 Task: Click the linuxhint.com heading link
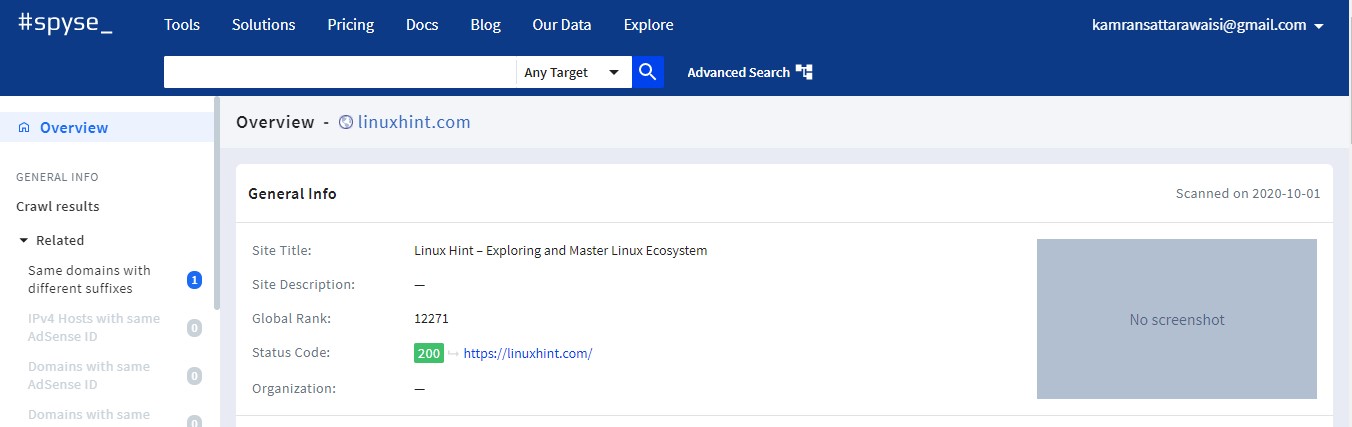[413, 122]
